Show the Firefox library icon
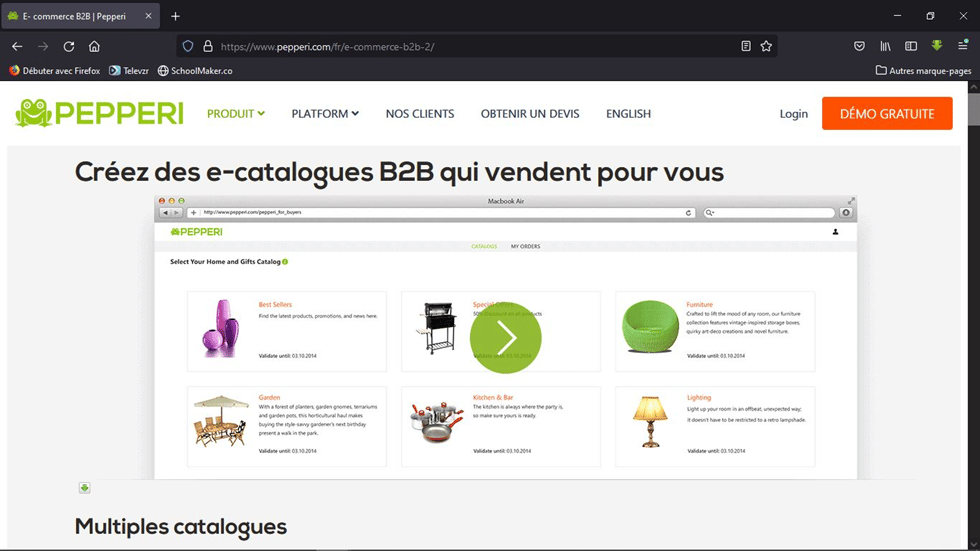The width and height of the screenshot is (980, 551). click(x=885, y=46)
